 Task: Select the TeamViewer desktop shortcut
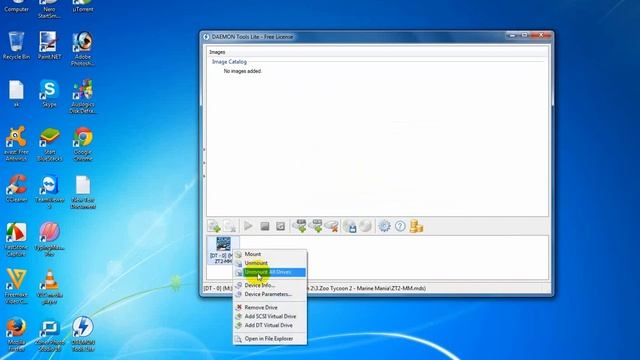coord(49,192)
